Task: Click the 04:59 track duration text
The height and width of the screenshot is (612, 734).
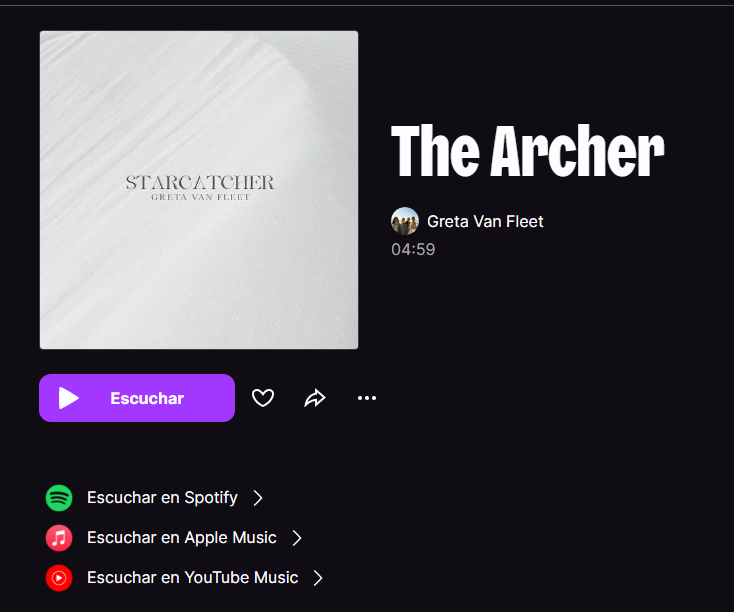Action: (x=413, y=250)
